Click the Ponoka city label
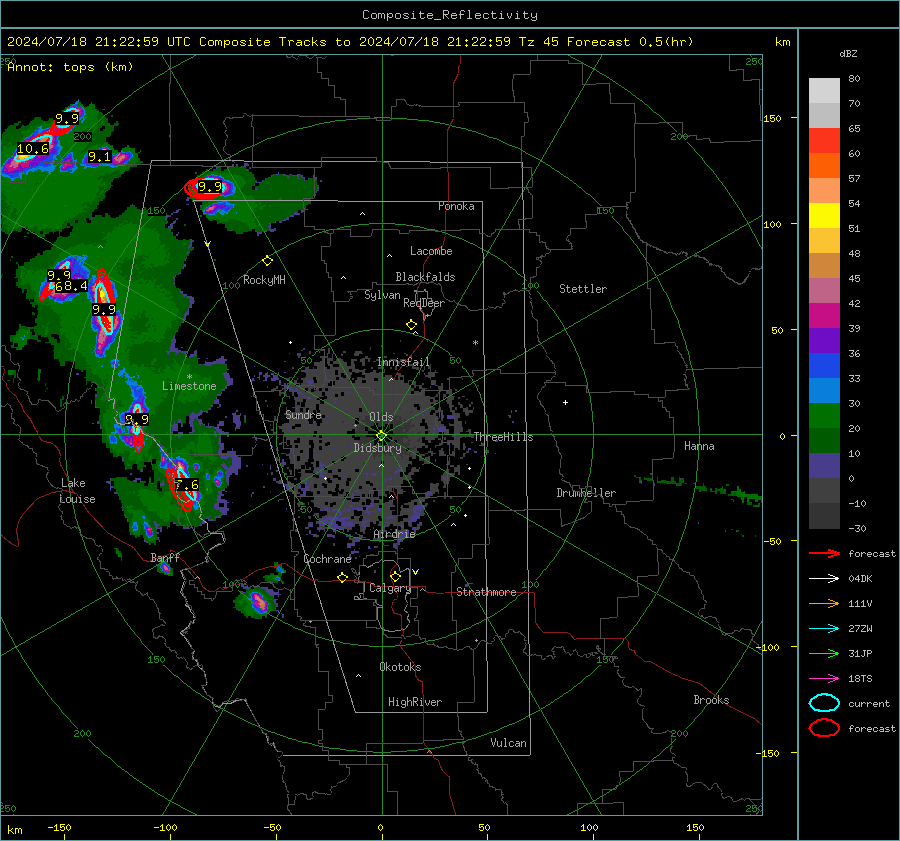The height and width of the screenshot is (841, 900). [x=456, y=206]
